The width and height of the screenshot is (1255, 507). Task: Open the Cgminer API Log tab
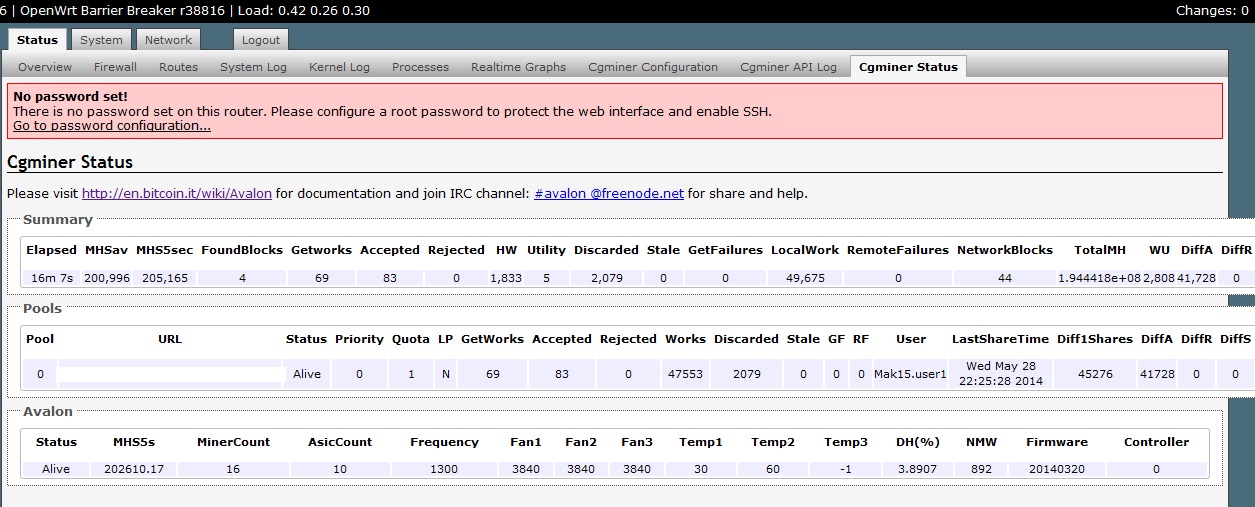[788, 67]
